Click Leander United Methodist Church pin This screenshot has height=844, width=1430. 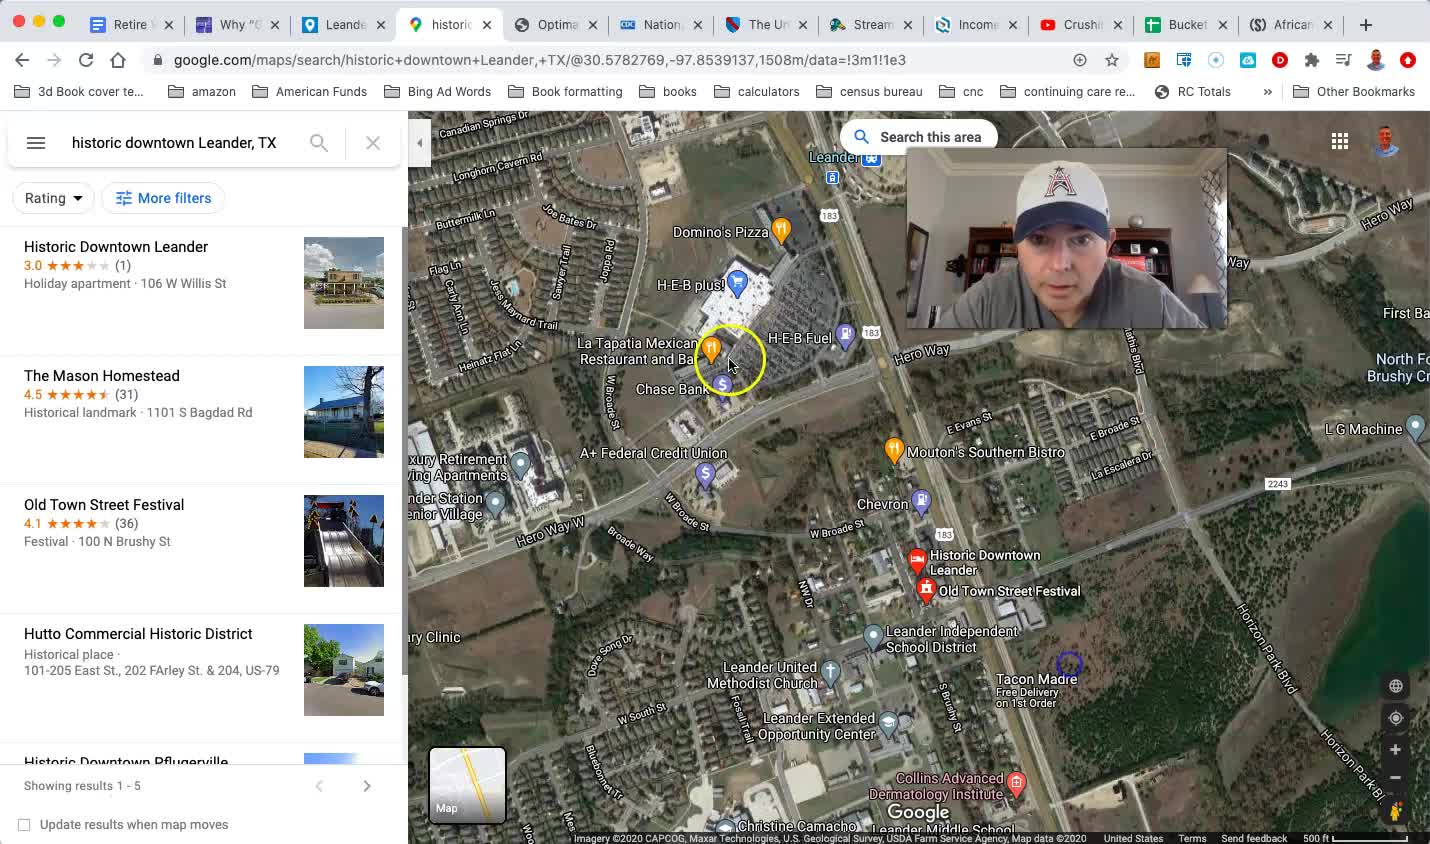[x=830, y=672]
